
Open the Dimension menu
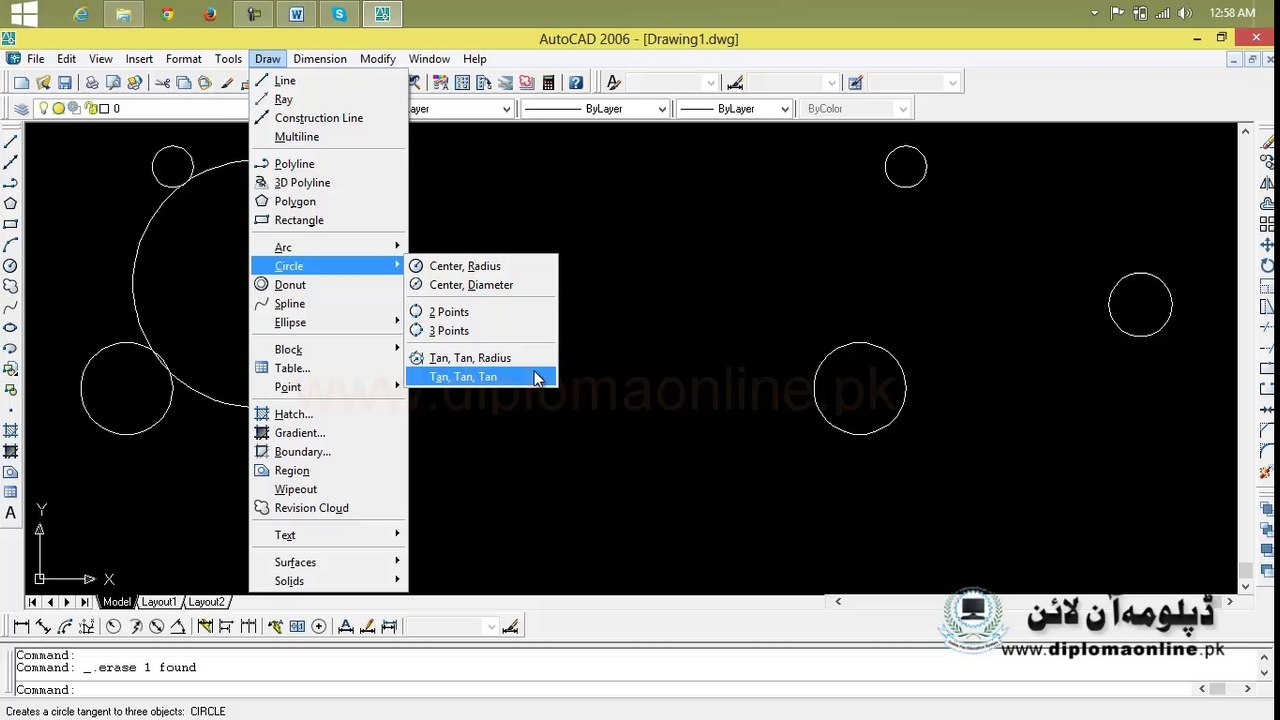pos(320,59)
